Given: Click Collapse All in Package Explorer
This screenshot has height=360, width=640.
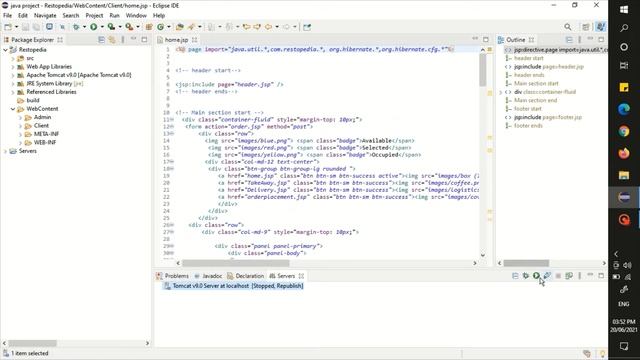Looking at the screenshot, I should [101, 40].
